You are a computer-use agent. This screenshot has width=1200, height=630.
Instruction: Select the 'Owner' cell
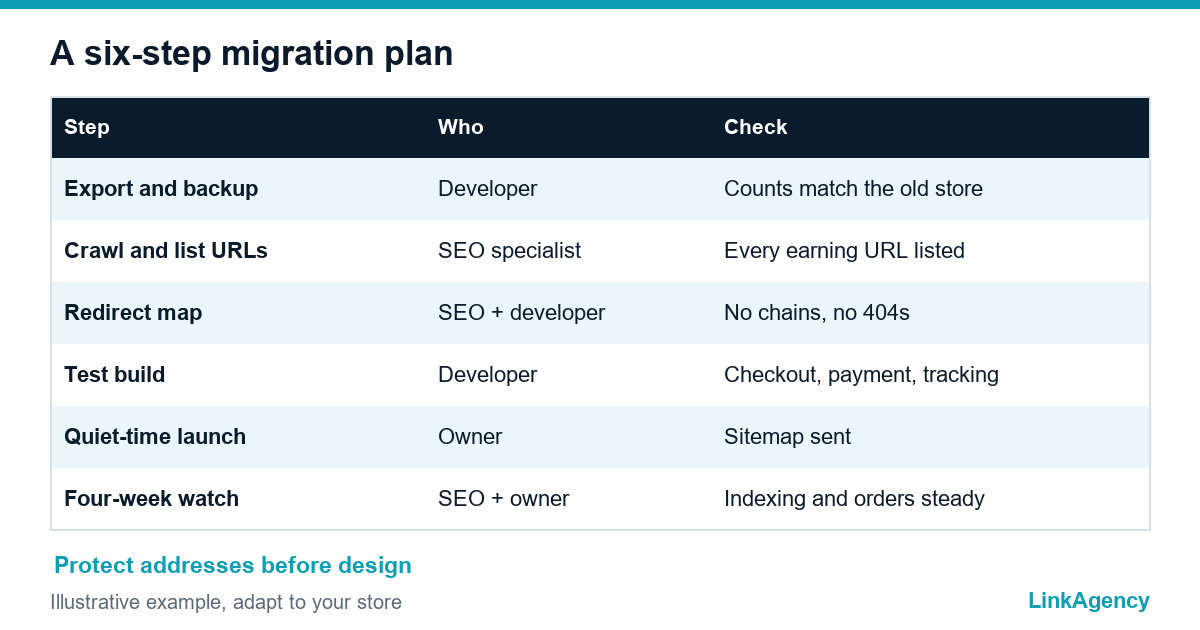coord(470,436)
